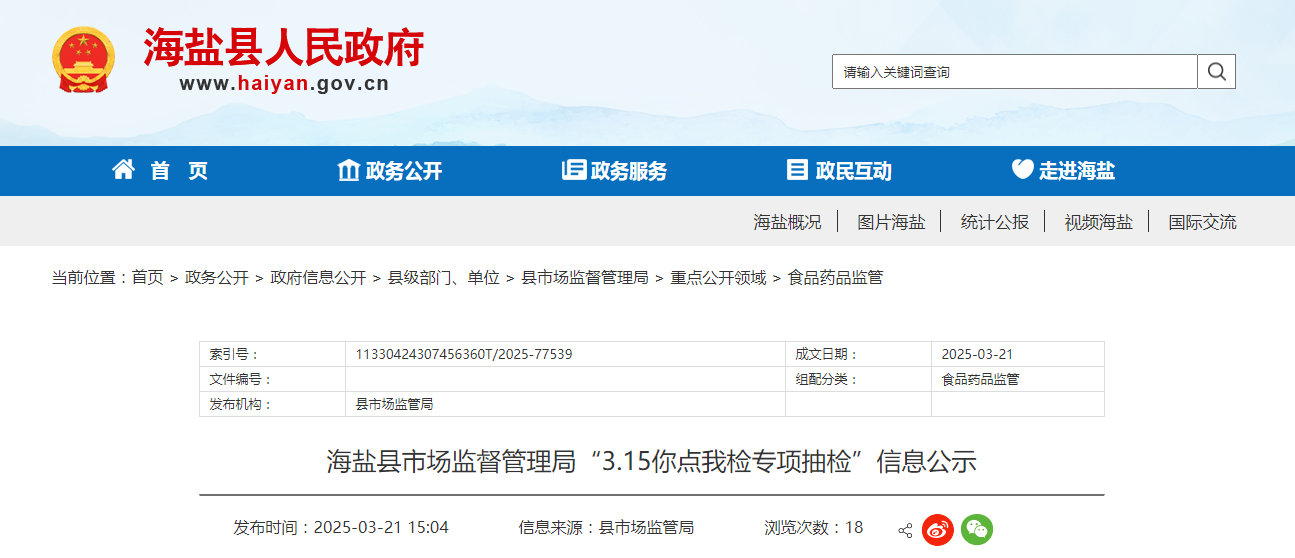Share via the green WeChat icon
The image size is (1295, 558).
(x=977, y=529)
